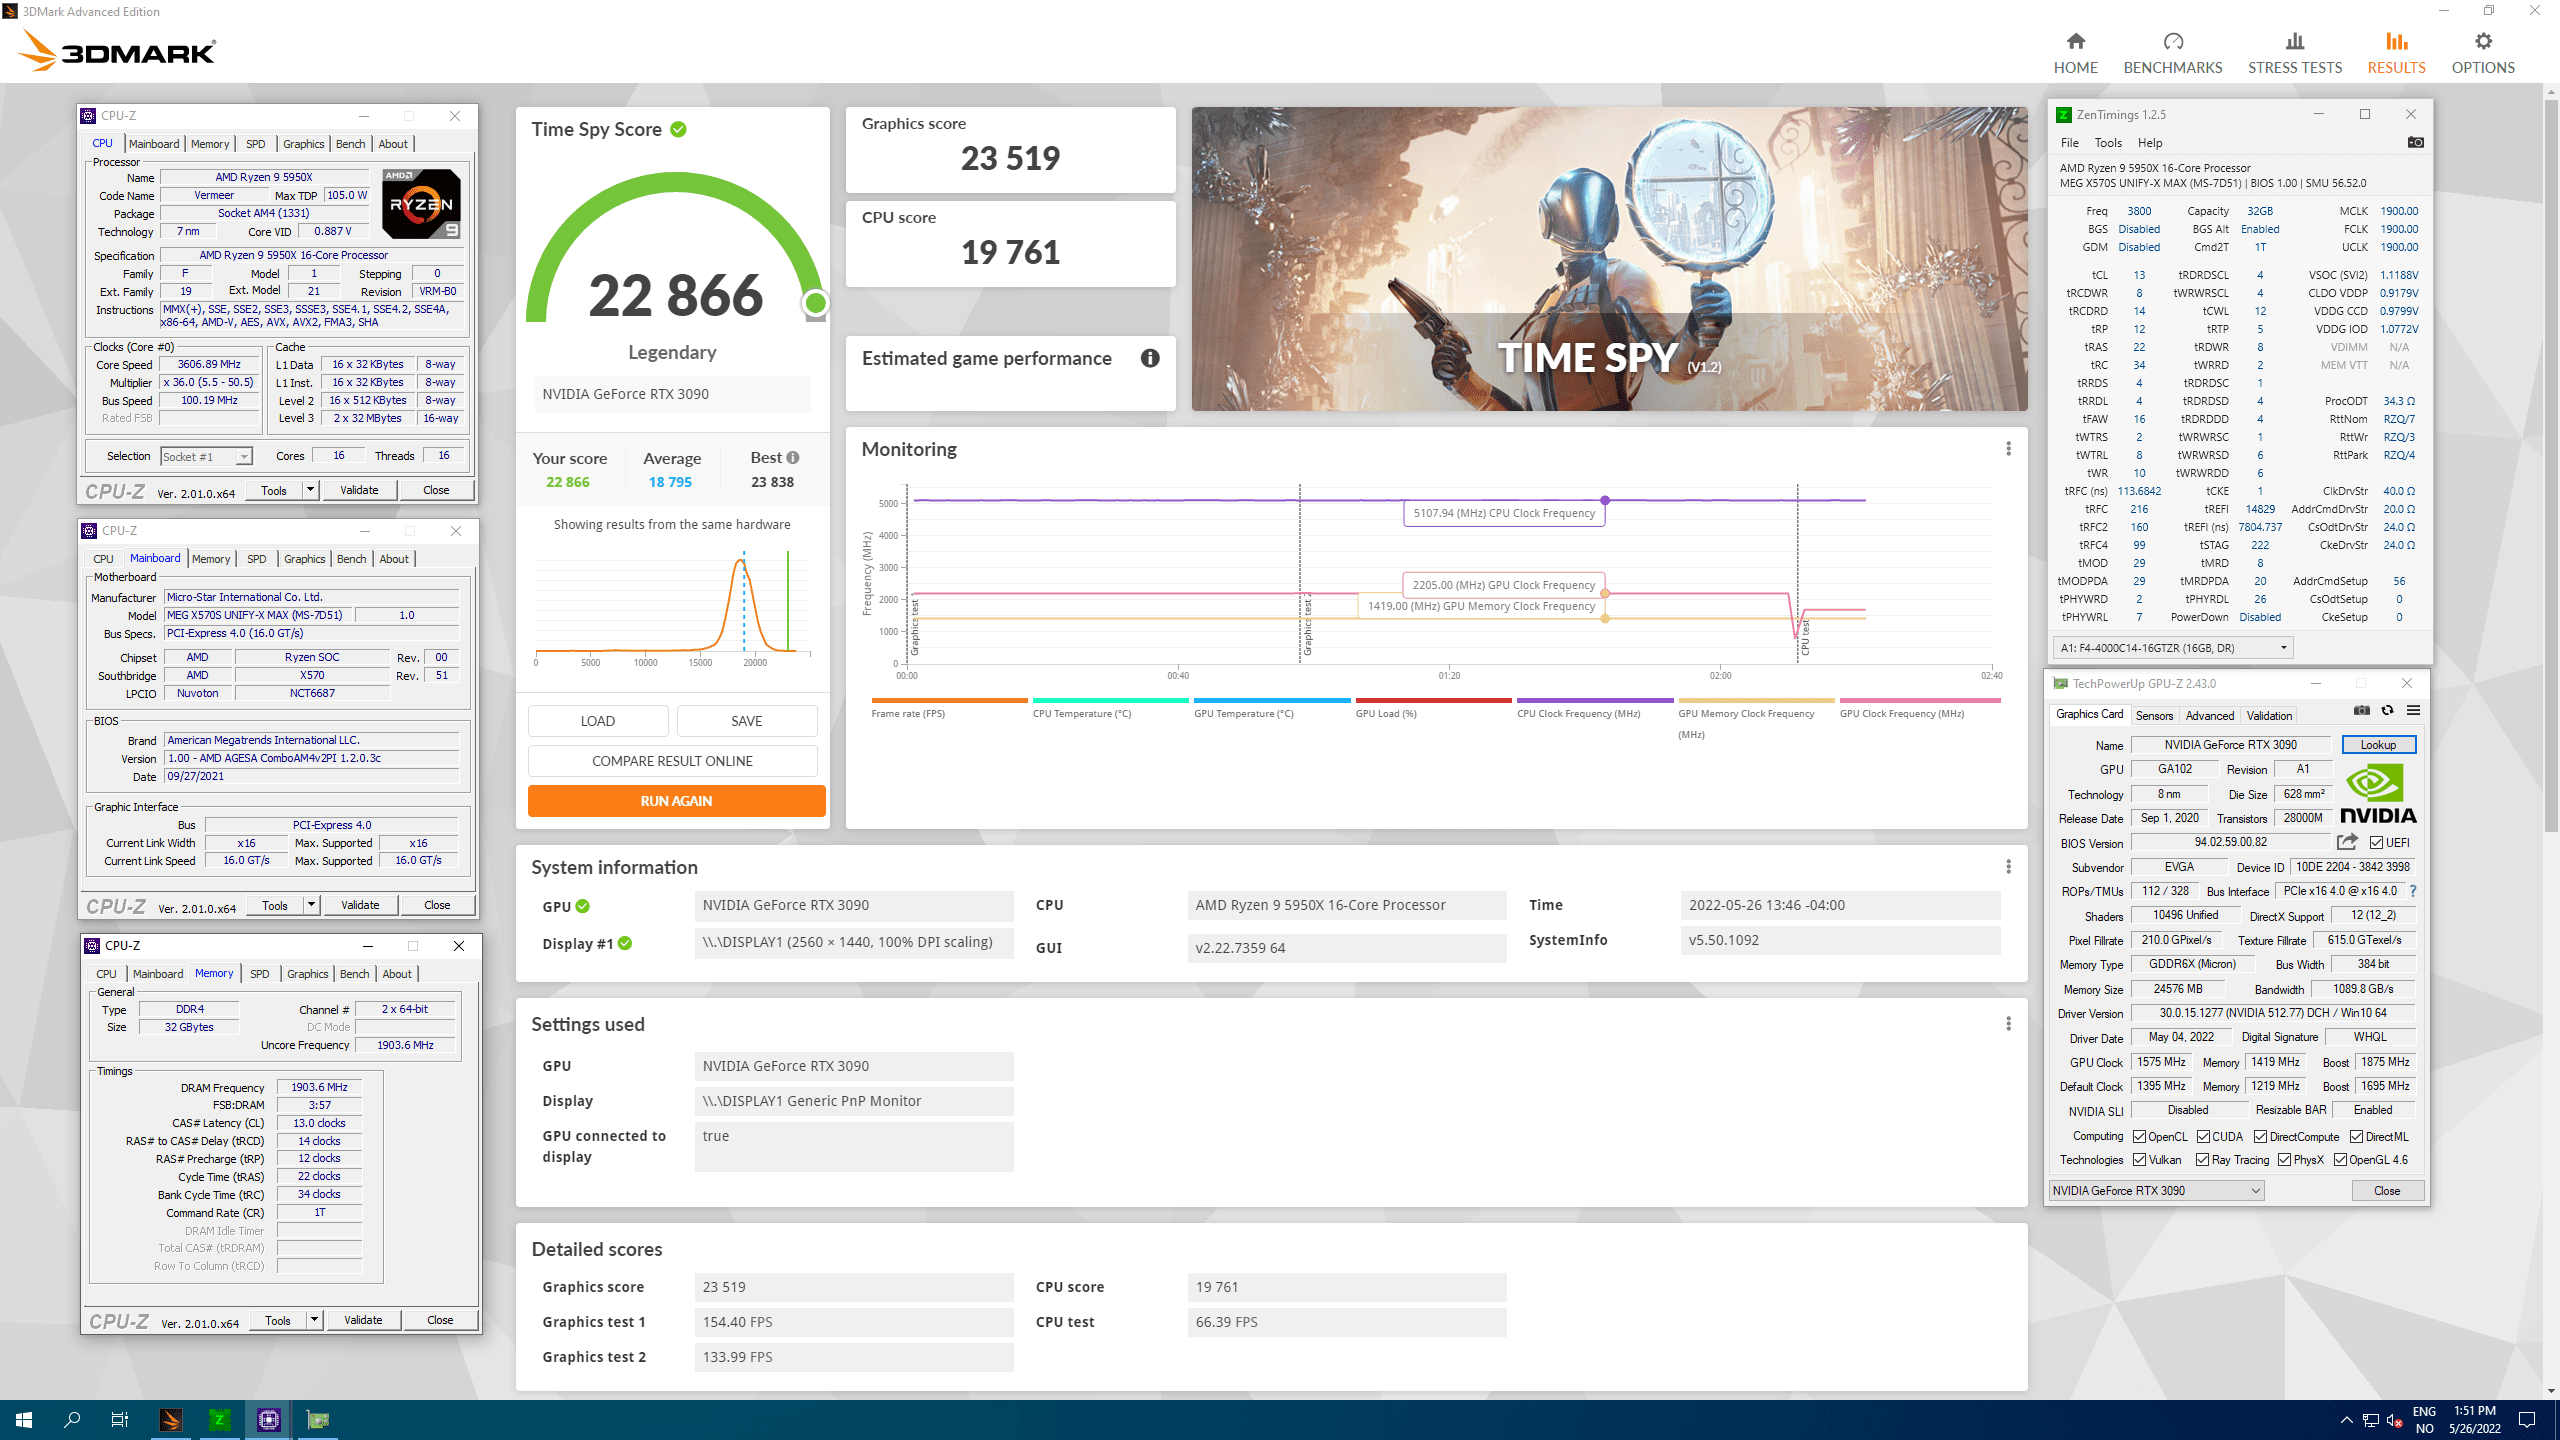This screenshot has height=1440, width=2560.
Task: Click the RUN AGAIN button
Action: tap(676, 801)
